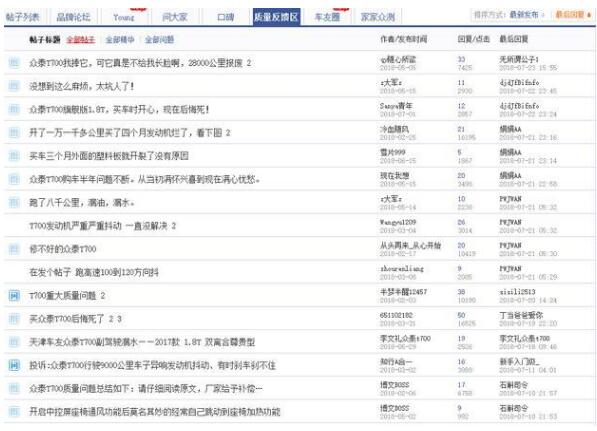Open thread 众泰T700旗舰版1.8T,买车时开心
The height and width of the screenshot is (431, 597).
coord(120,110)
